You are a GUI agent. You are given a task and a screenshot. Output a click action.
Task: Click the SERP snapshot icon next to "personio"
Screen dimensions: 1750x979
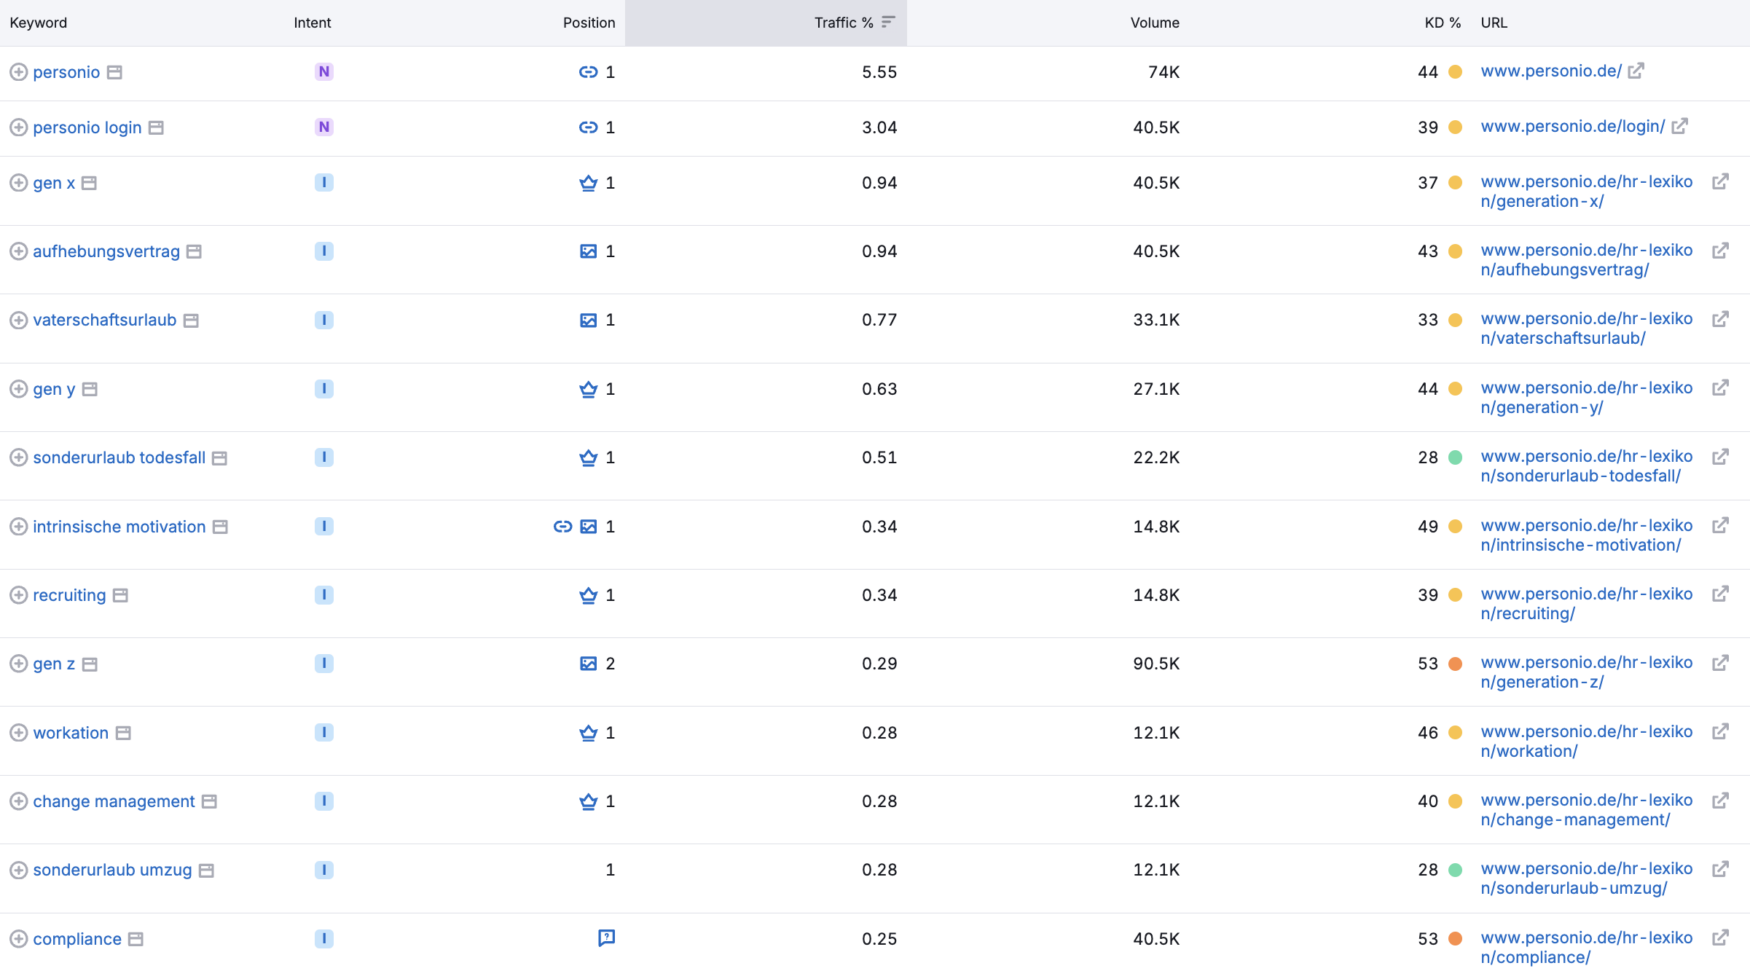113,72
